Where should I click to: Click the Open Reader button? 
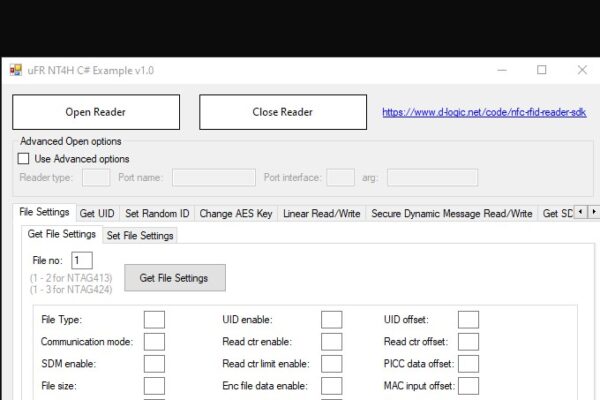(96, 112)
